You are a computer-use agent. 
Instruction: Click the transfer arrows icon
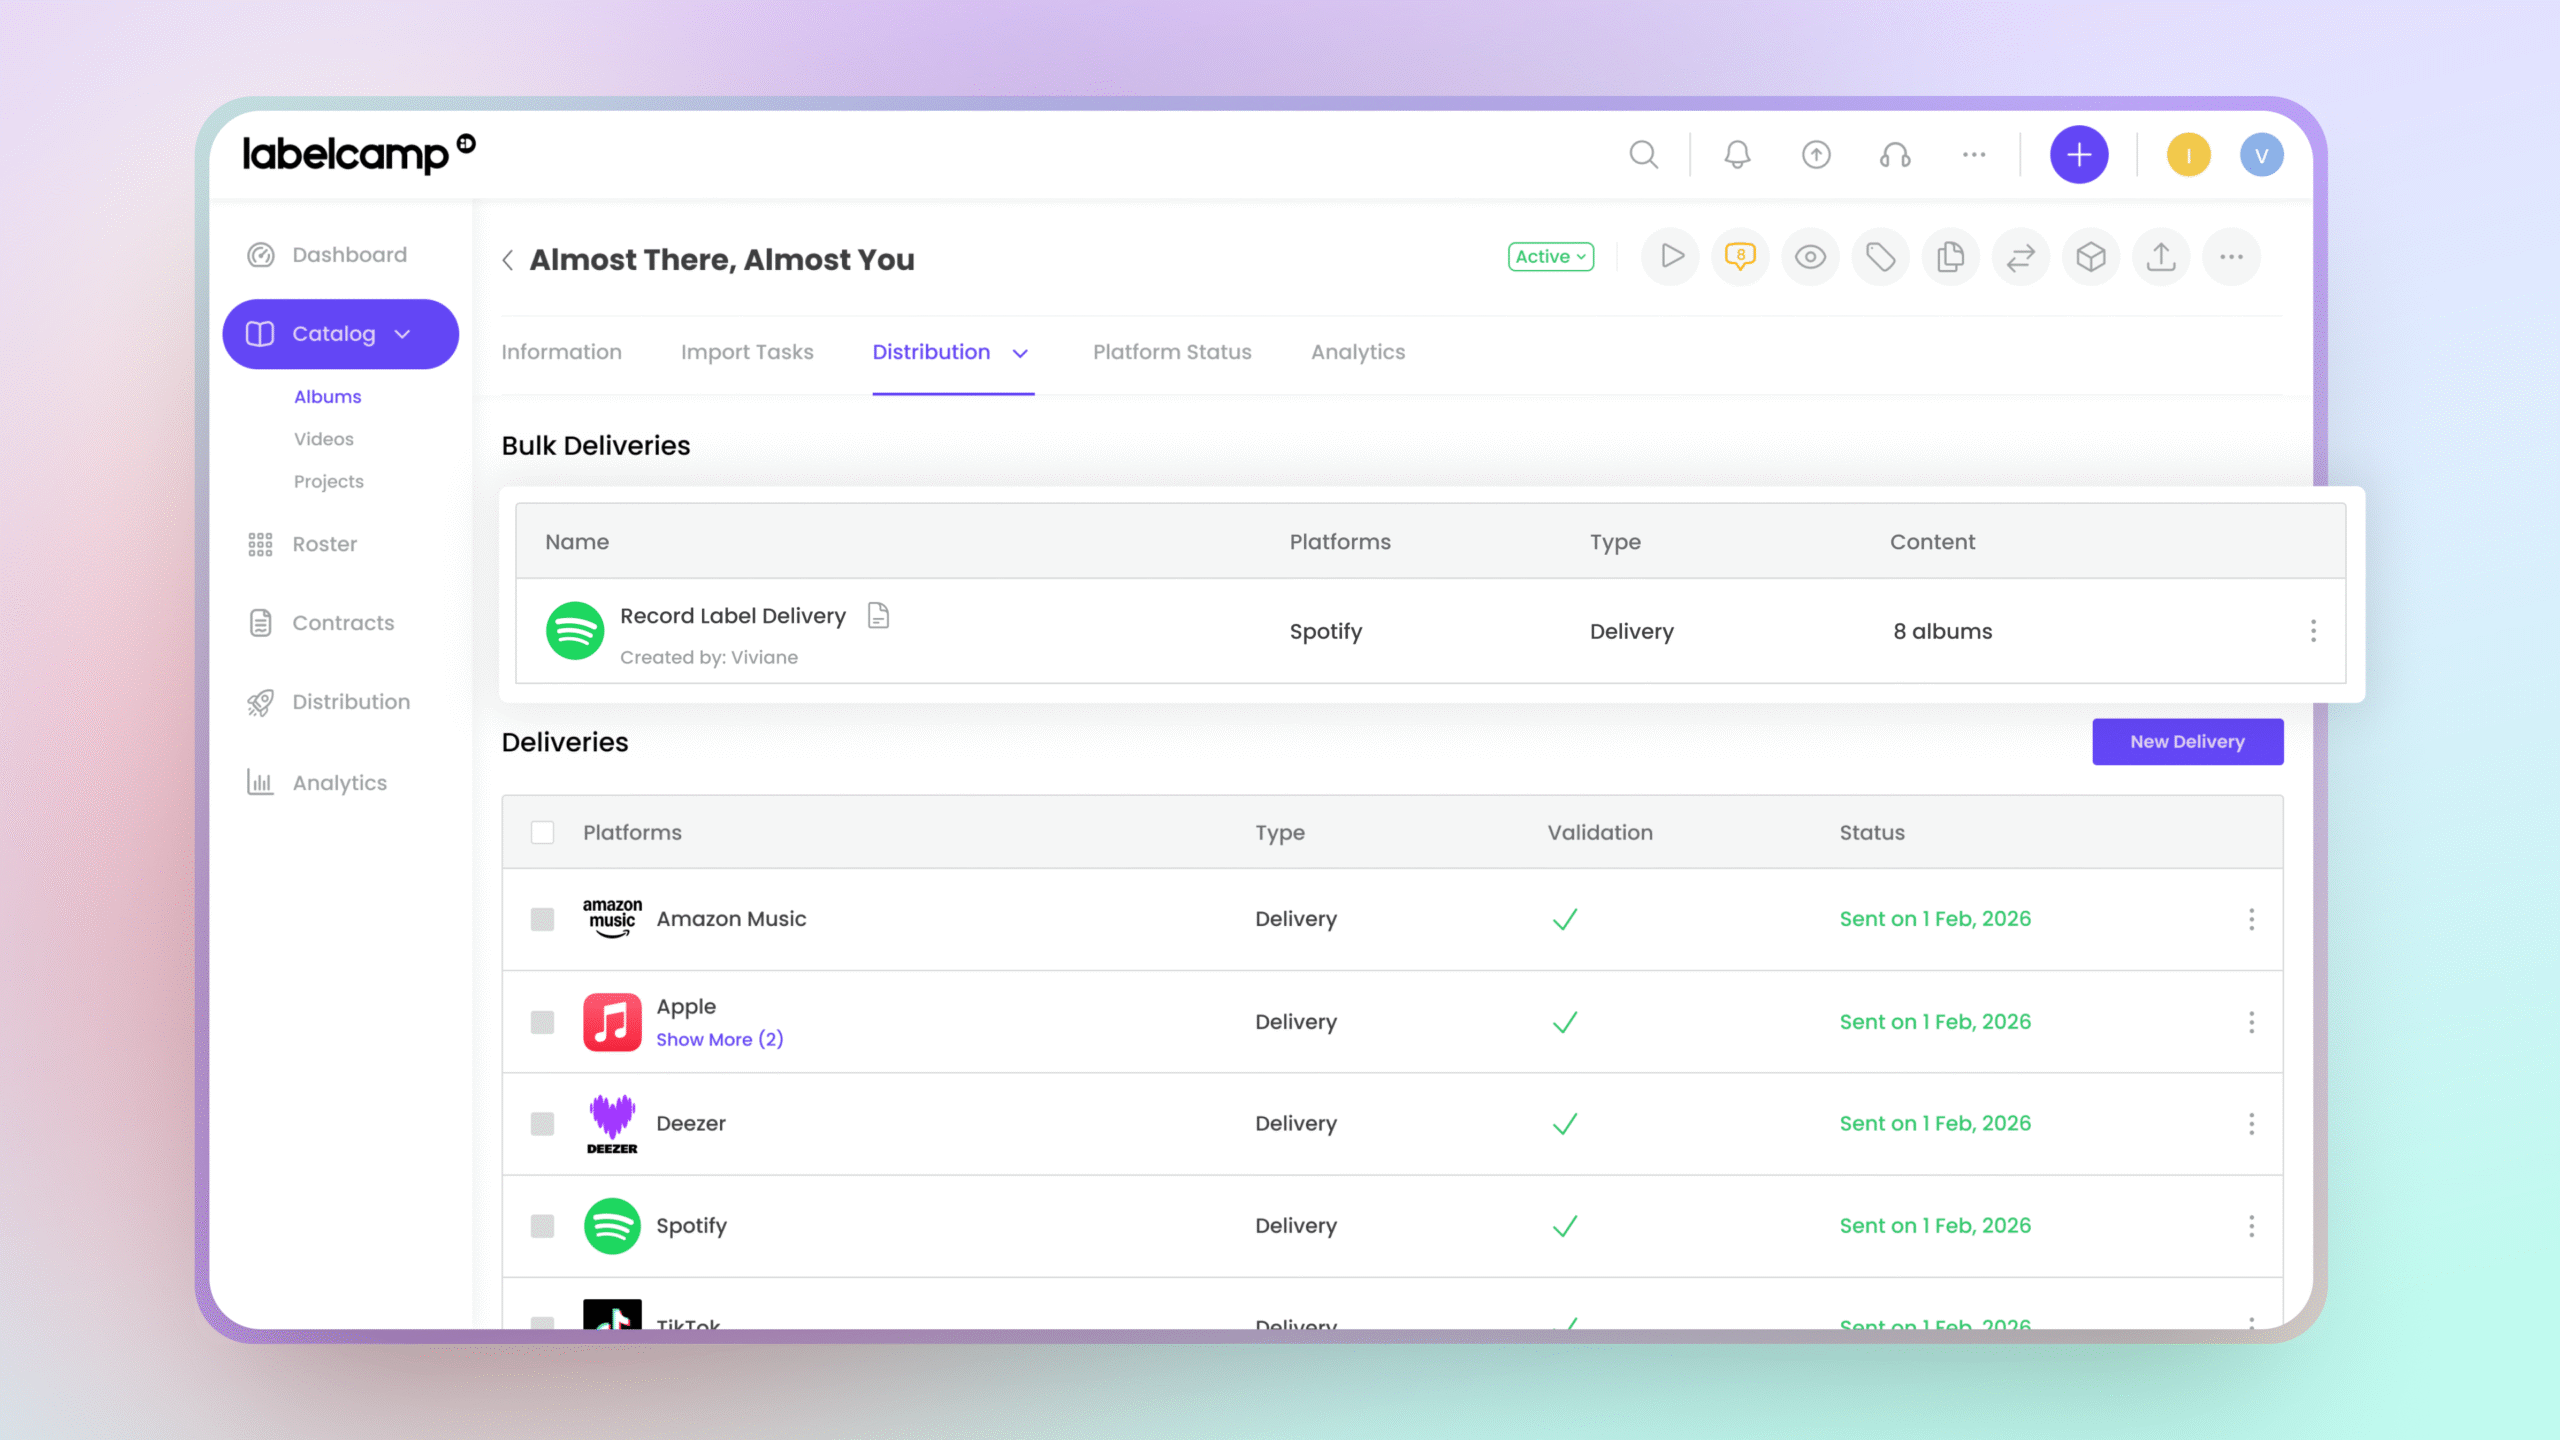pos(2020,257)
